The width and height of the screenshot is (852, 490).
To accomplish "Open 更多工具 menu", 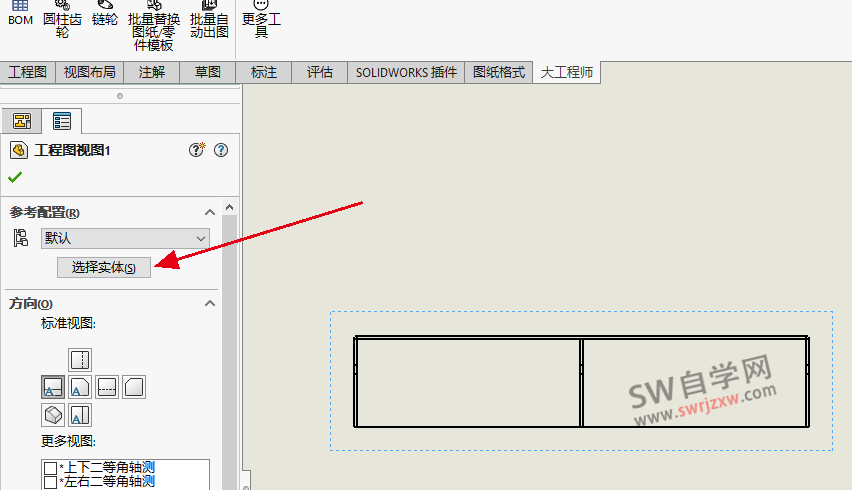I will click(x=261, y=19).
